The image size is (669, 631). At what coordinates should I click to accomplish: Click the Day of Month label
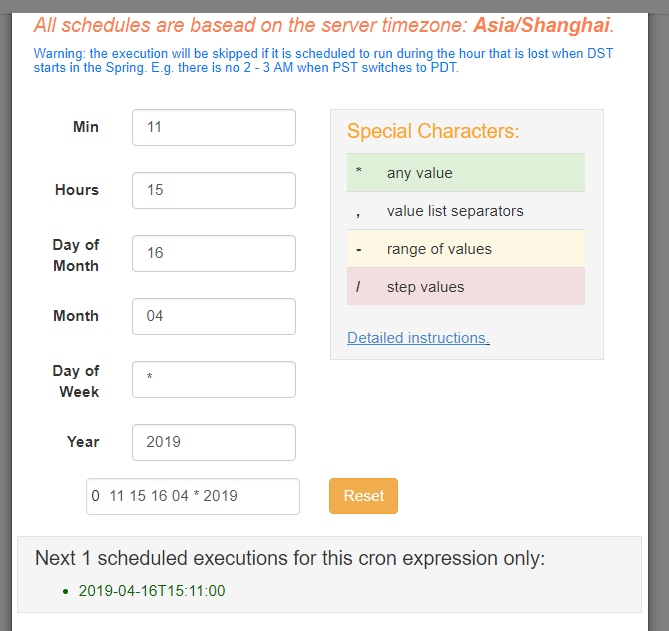coord(76,255)
